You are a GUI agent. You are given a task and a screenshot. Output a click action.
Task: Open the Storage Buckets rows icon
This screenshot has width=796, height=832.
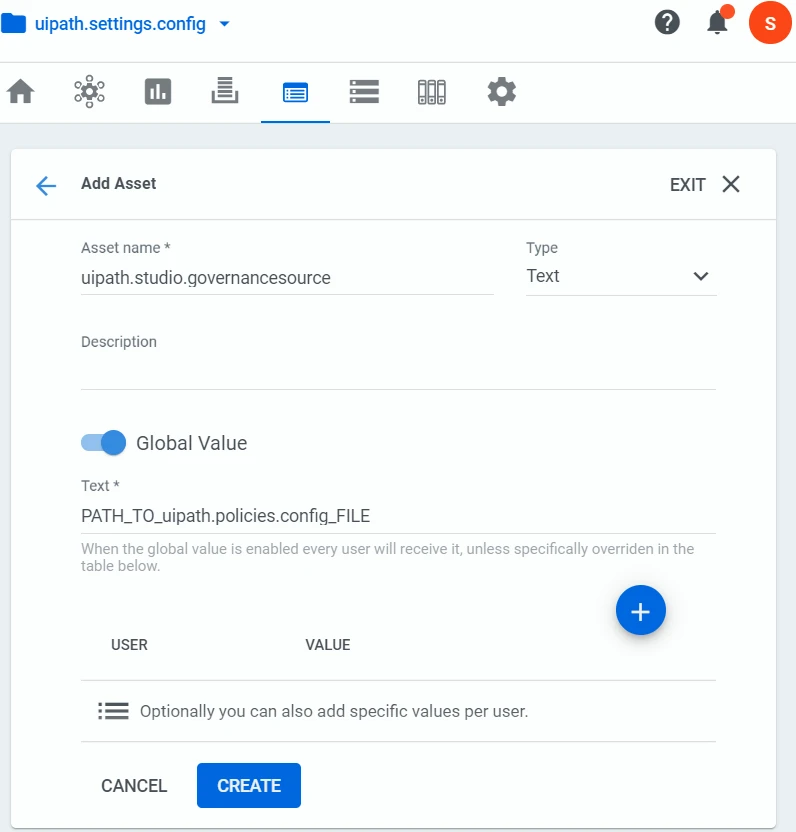click(x=364, y=91)
